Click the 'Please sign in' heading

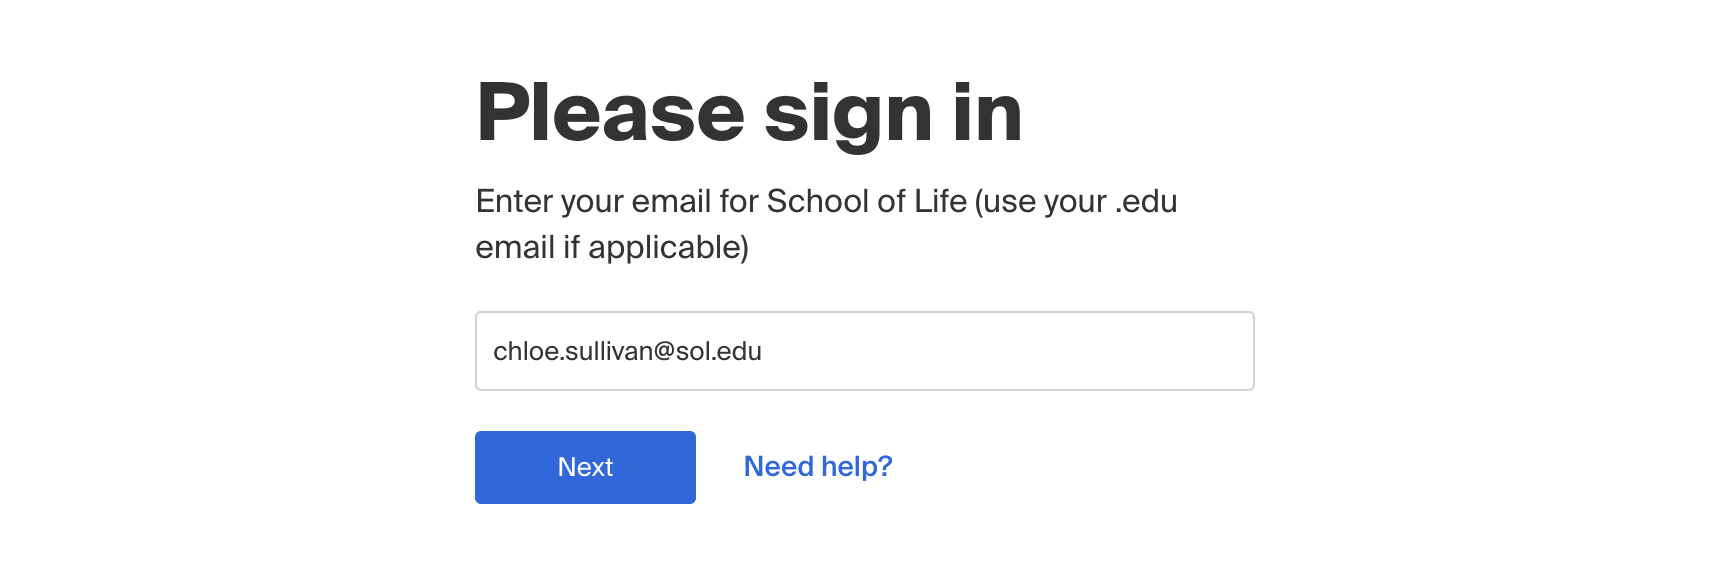[x=749, y=113]
